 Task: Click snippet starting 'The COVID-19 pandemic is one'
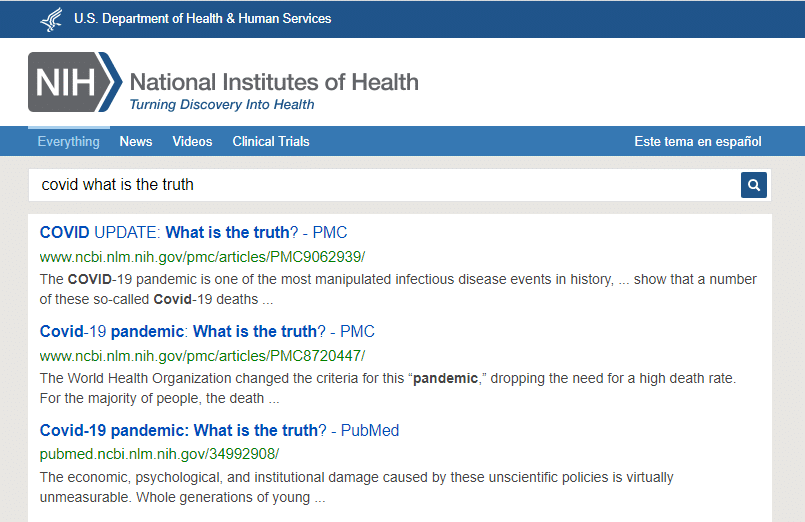click(398, 289)
